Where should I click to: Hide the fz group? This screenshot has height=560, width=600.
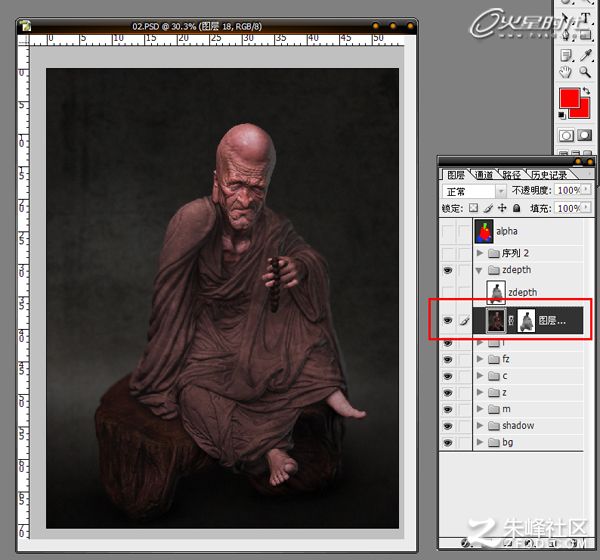point(448,359)
